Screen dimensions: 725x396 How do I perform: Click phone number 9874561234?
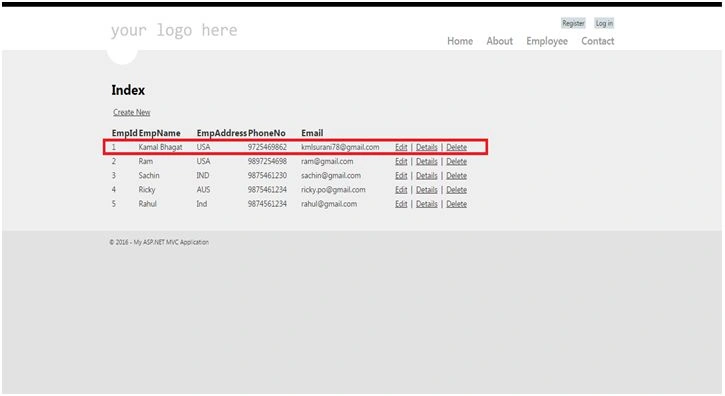click(267, 204)
